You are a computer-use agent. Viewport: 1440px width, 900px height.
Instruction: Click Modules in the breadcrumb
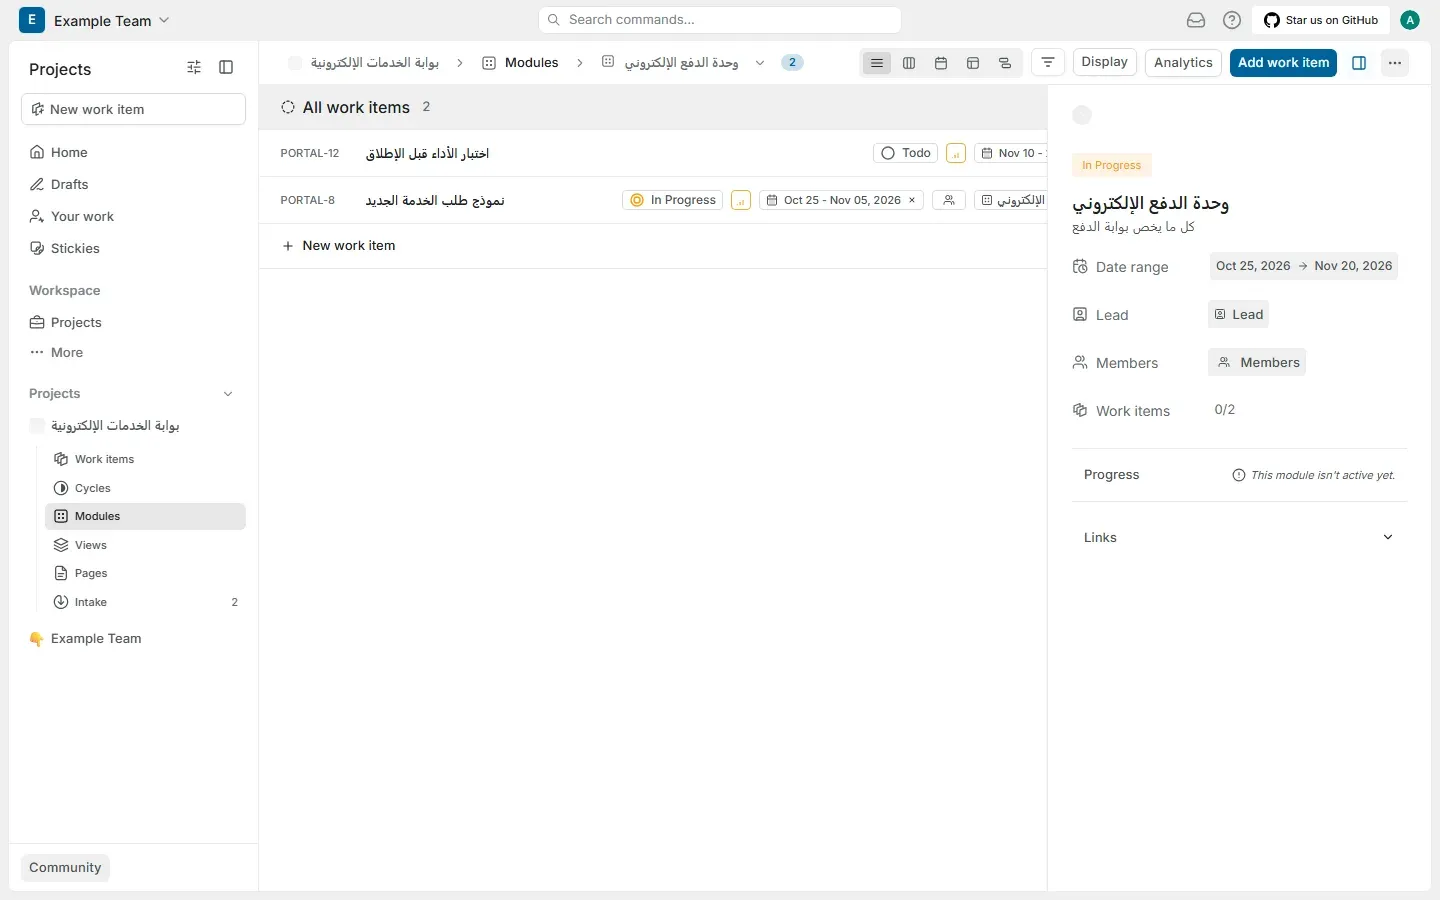point(520,63)
